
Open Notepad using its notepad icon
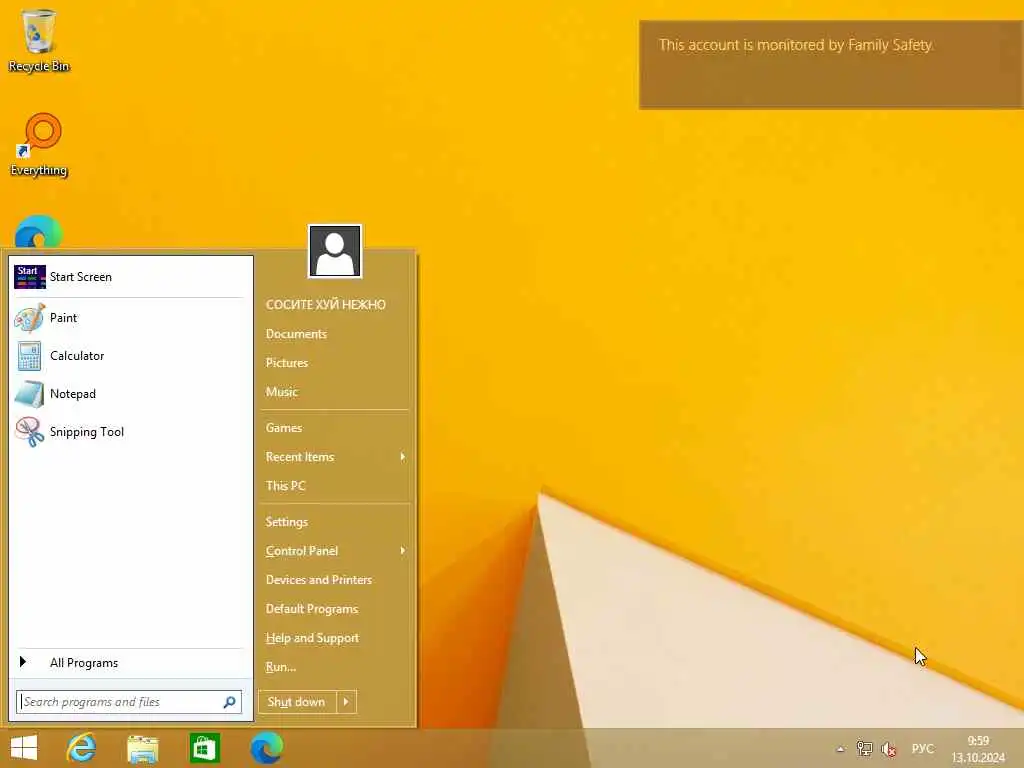pyautogui.click(x=29, y=394)
